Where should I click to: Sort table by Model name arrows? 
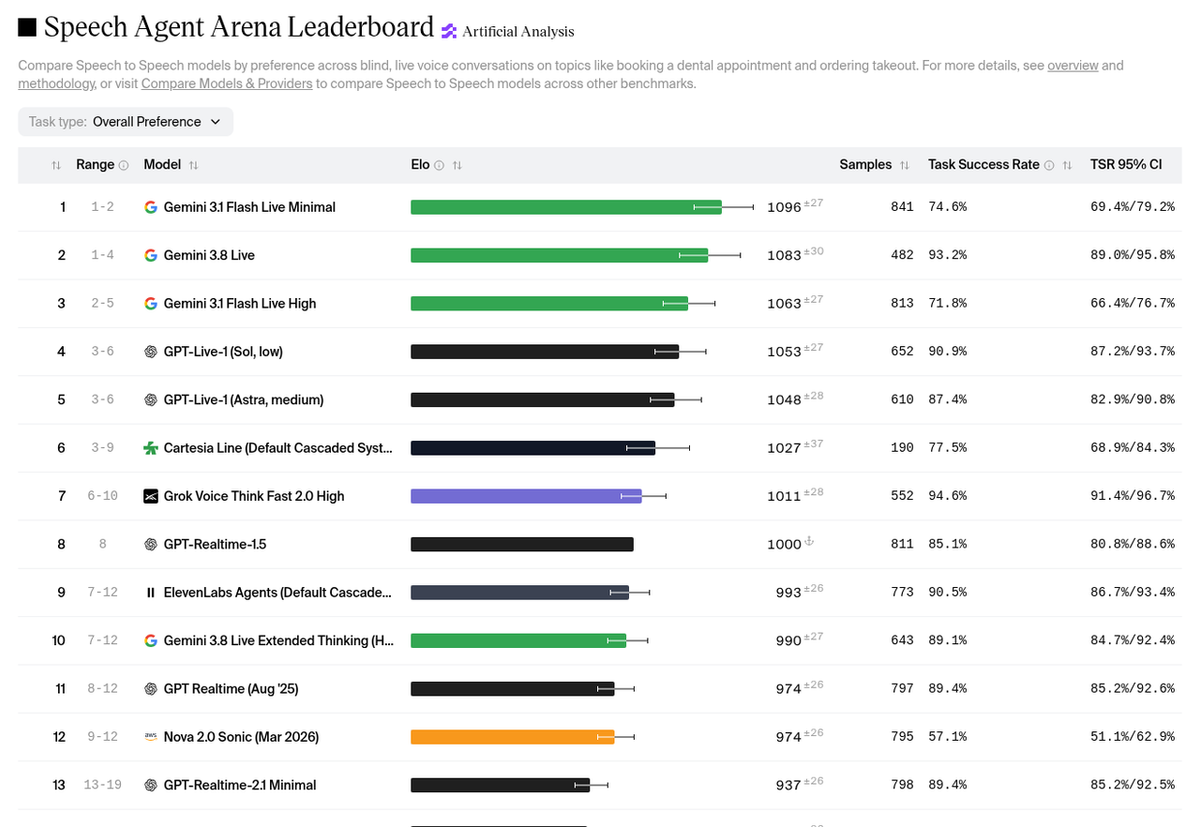click(193, 165)
